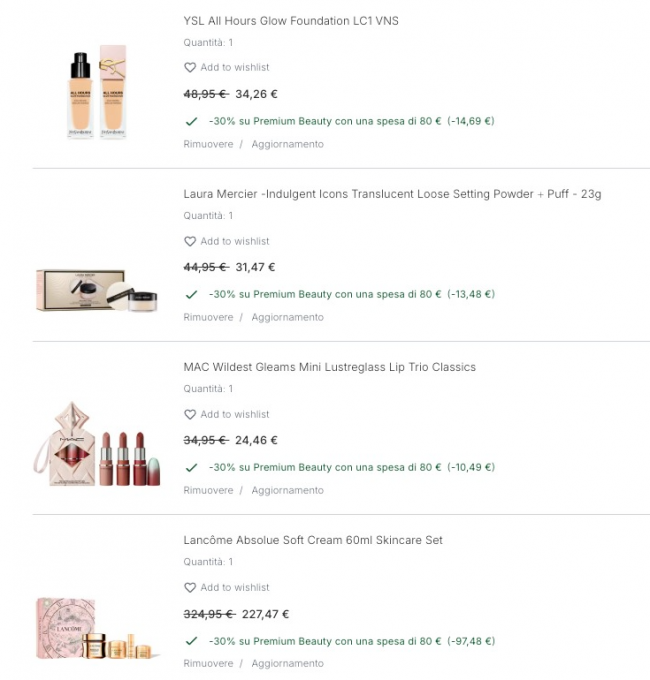
Task: Click the wishlist heart icon for YSL Foundation
Action: (x=190, y=68)
